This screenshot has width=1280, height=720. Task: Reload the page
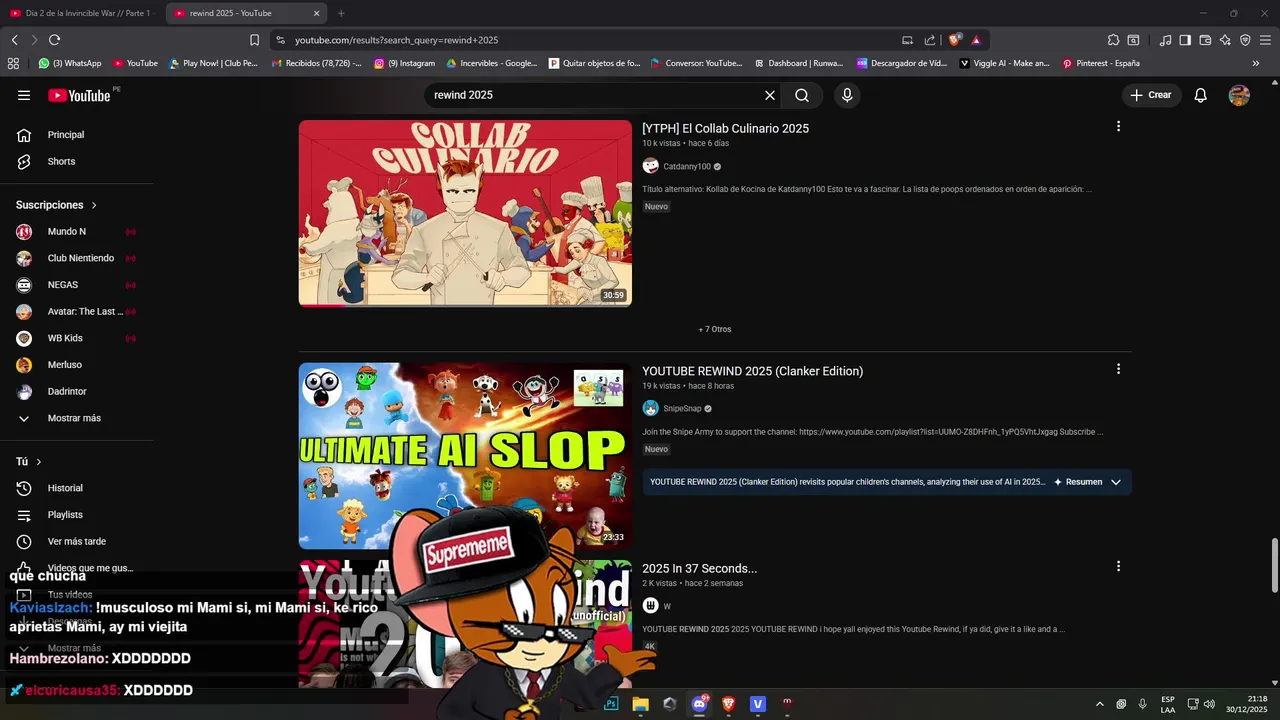tap(54, 40)
